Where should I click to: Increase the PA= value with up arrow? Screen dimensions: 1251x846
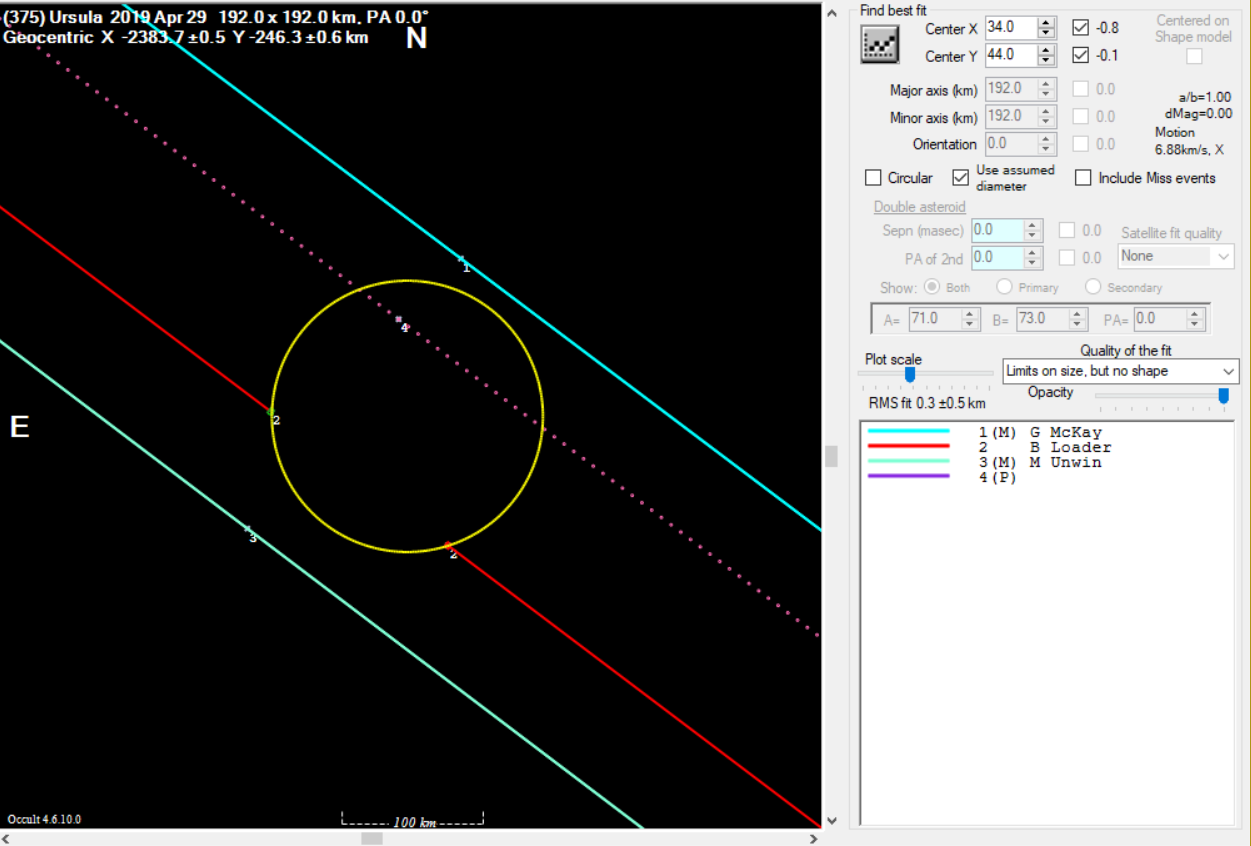(1194, 314)
